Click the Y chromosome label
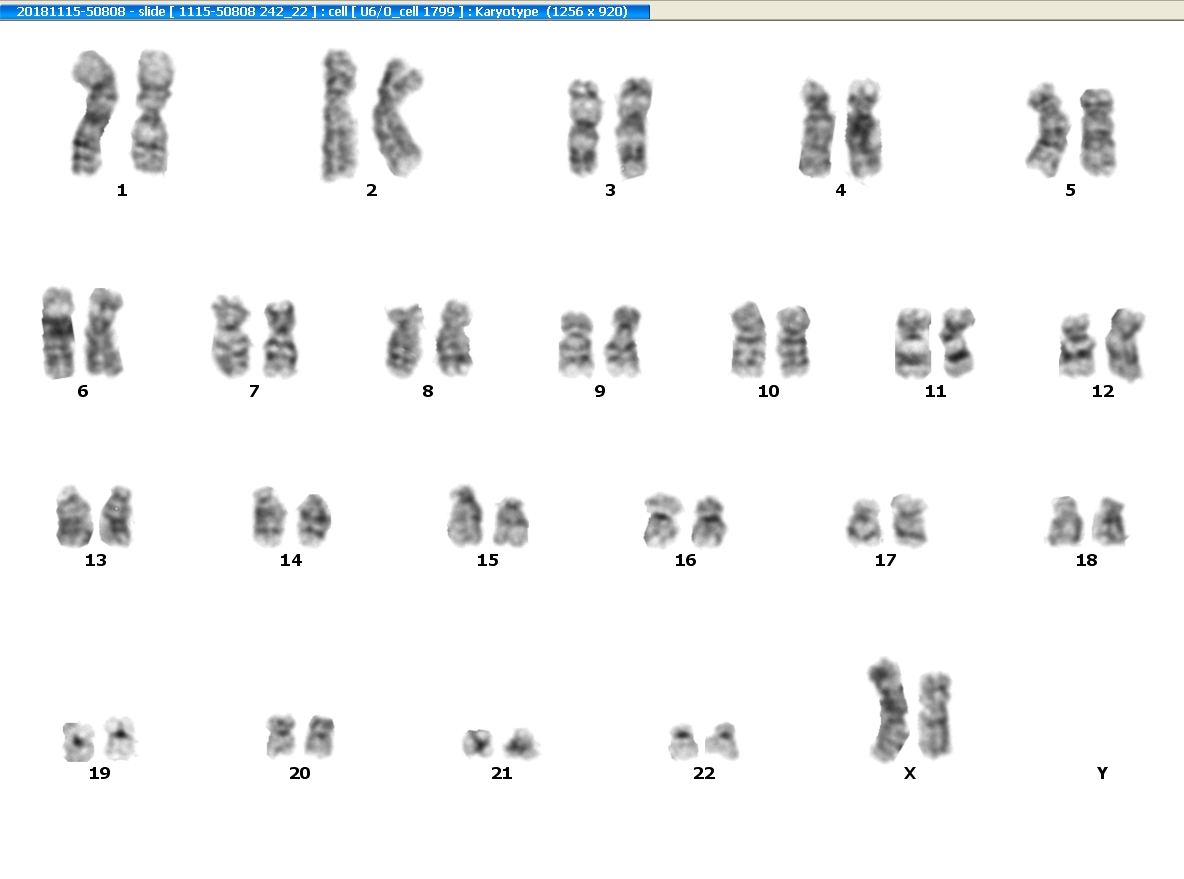 (1102, 773)
